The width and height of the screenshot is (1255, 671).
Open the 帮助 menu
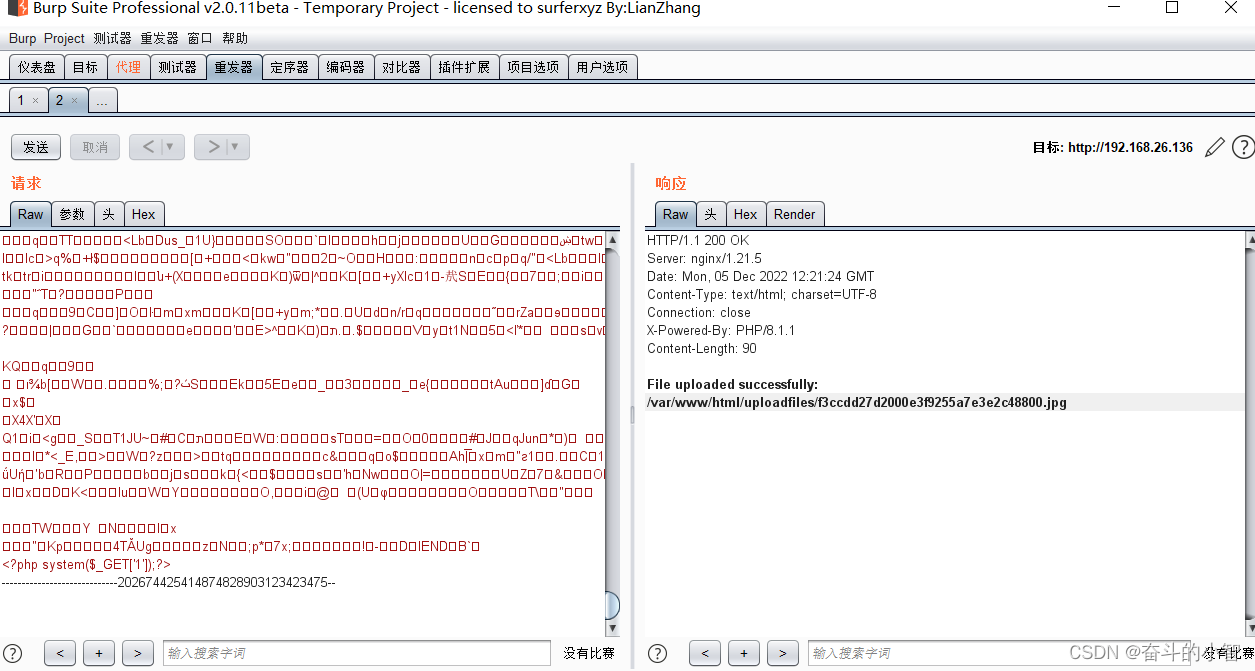click(x=235, y=38)
